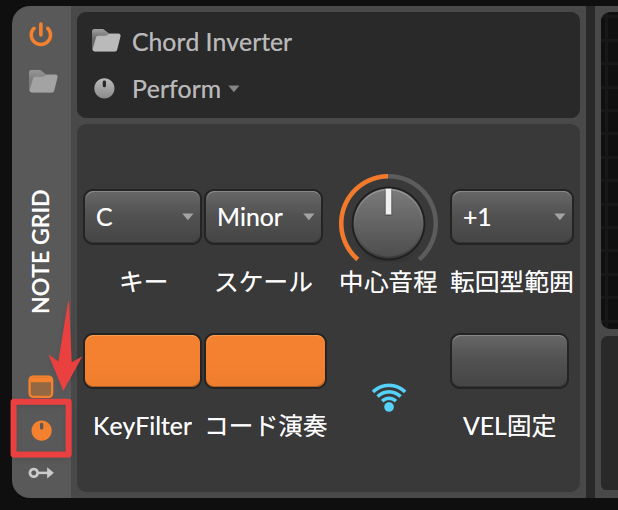Enable the VEL固定 button
Image resolution: width=618 pixels, height=510 pixels.
(509, 361)
